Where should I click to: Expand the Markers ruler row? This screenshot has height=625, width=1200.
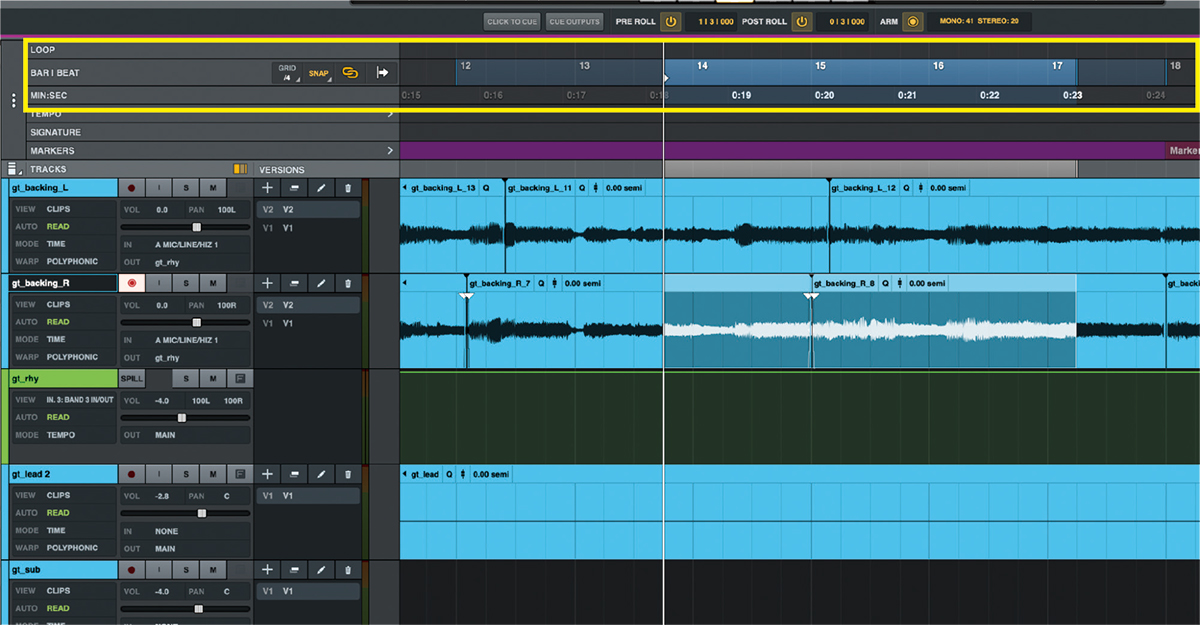point(389,151)
